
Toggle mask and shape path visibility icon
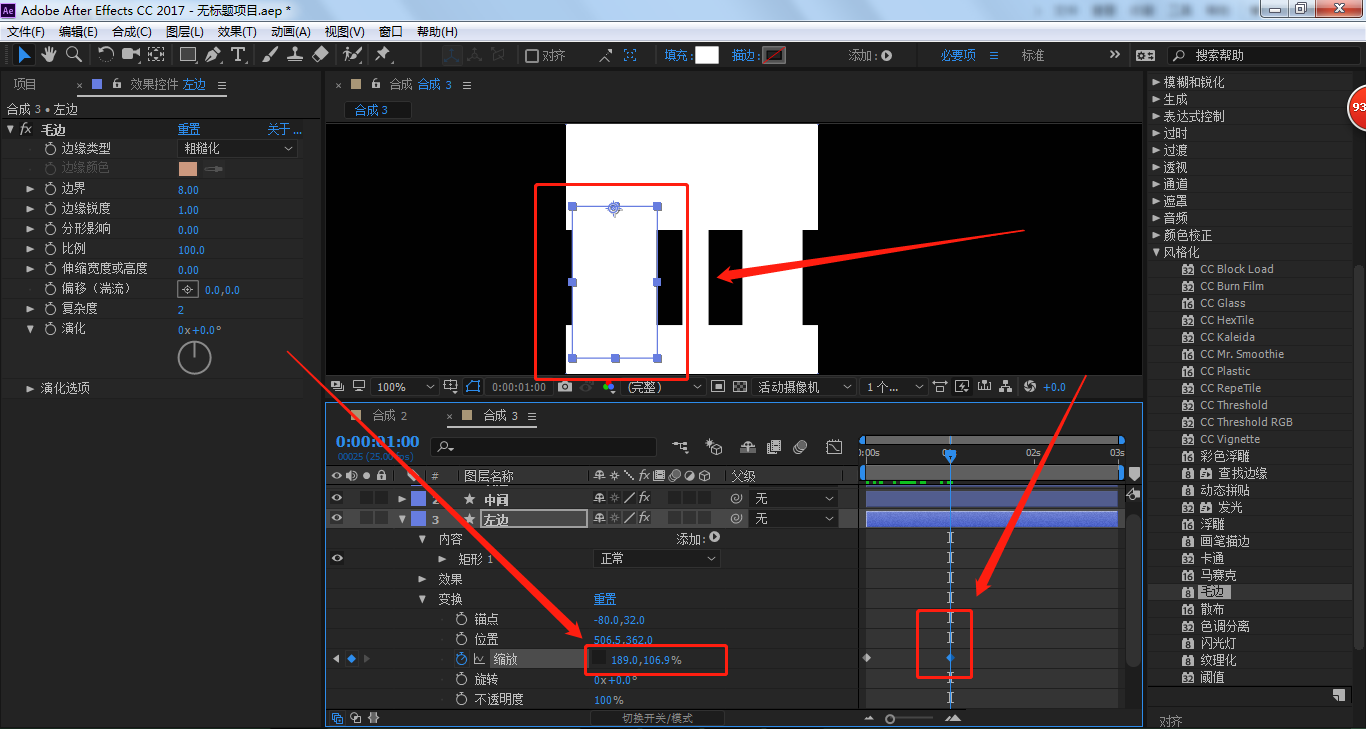473,387
